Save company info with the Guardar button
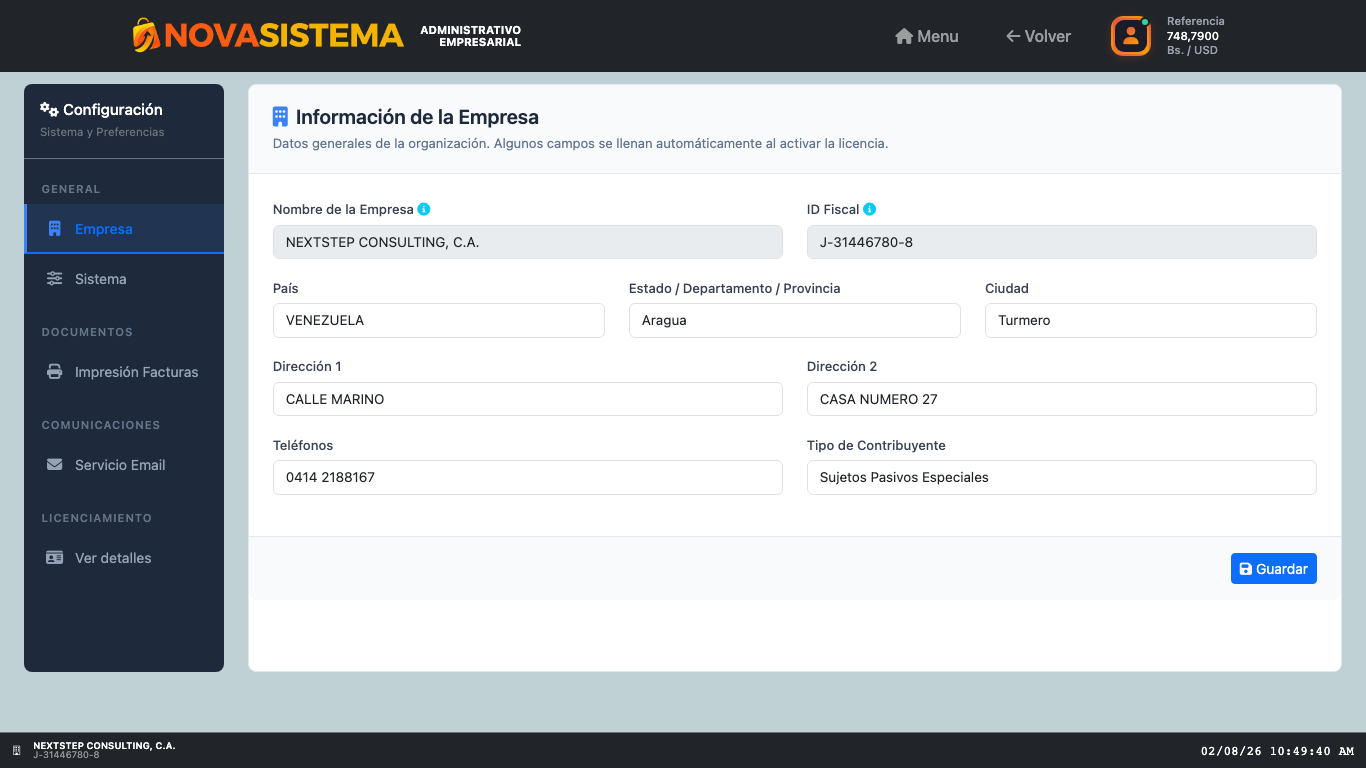1366x768 pixels. (x=1274, y=569)
